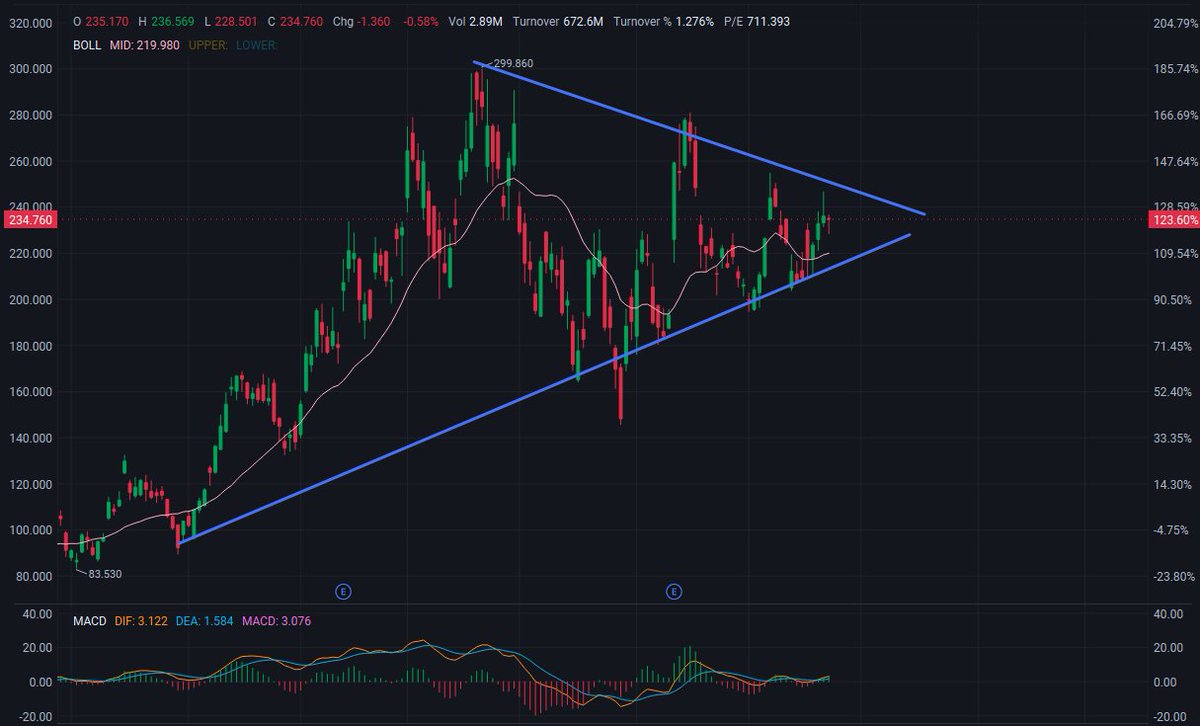Click the 185.74% right axis label
This screenshot has width=1200, height=726.
pos(1175,69)
